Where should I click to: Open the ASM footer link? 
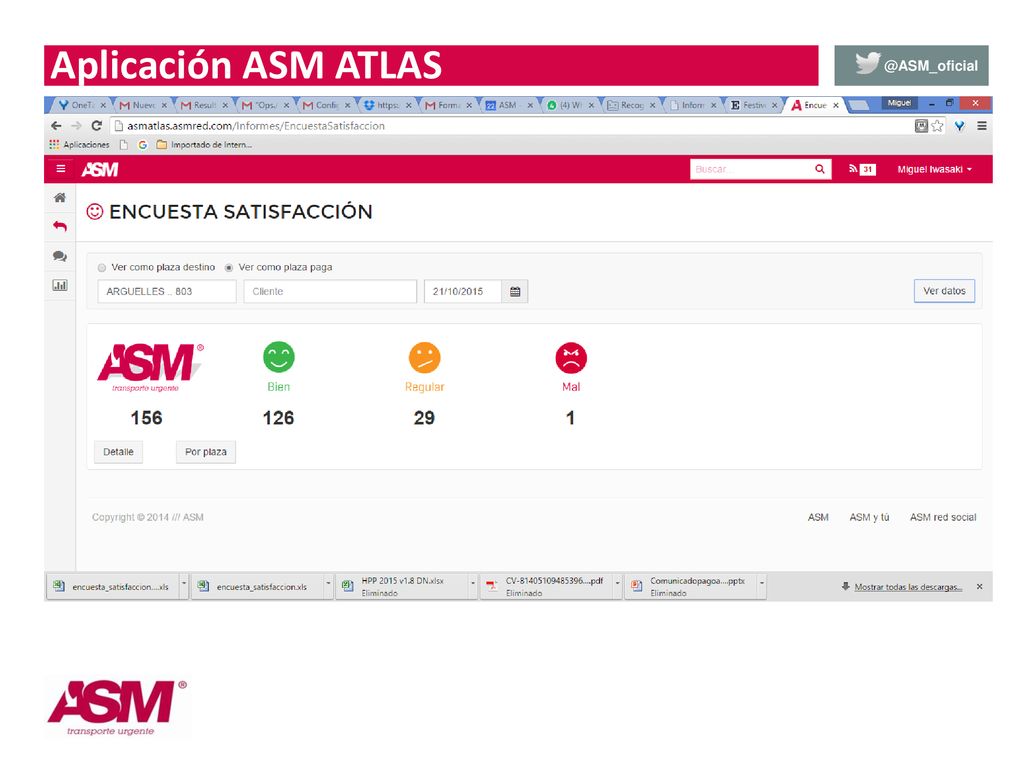pos(818,517)
